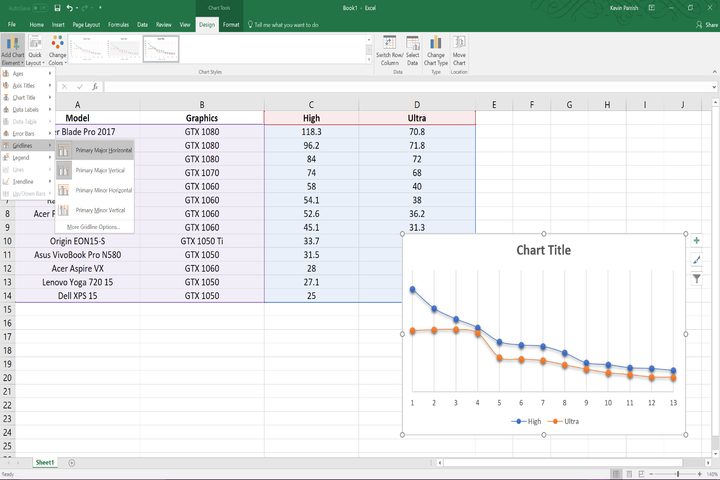Click the Move Chart icon
720x480 pixels.
pos(459,51)
